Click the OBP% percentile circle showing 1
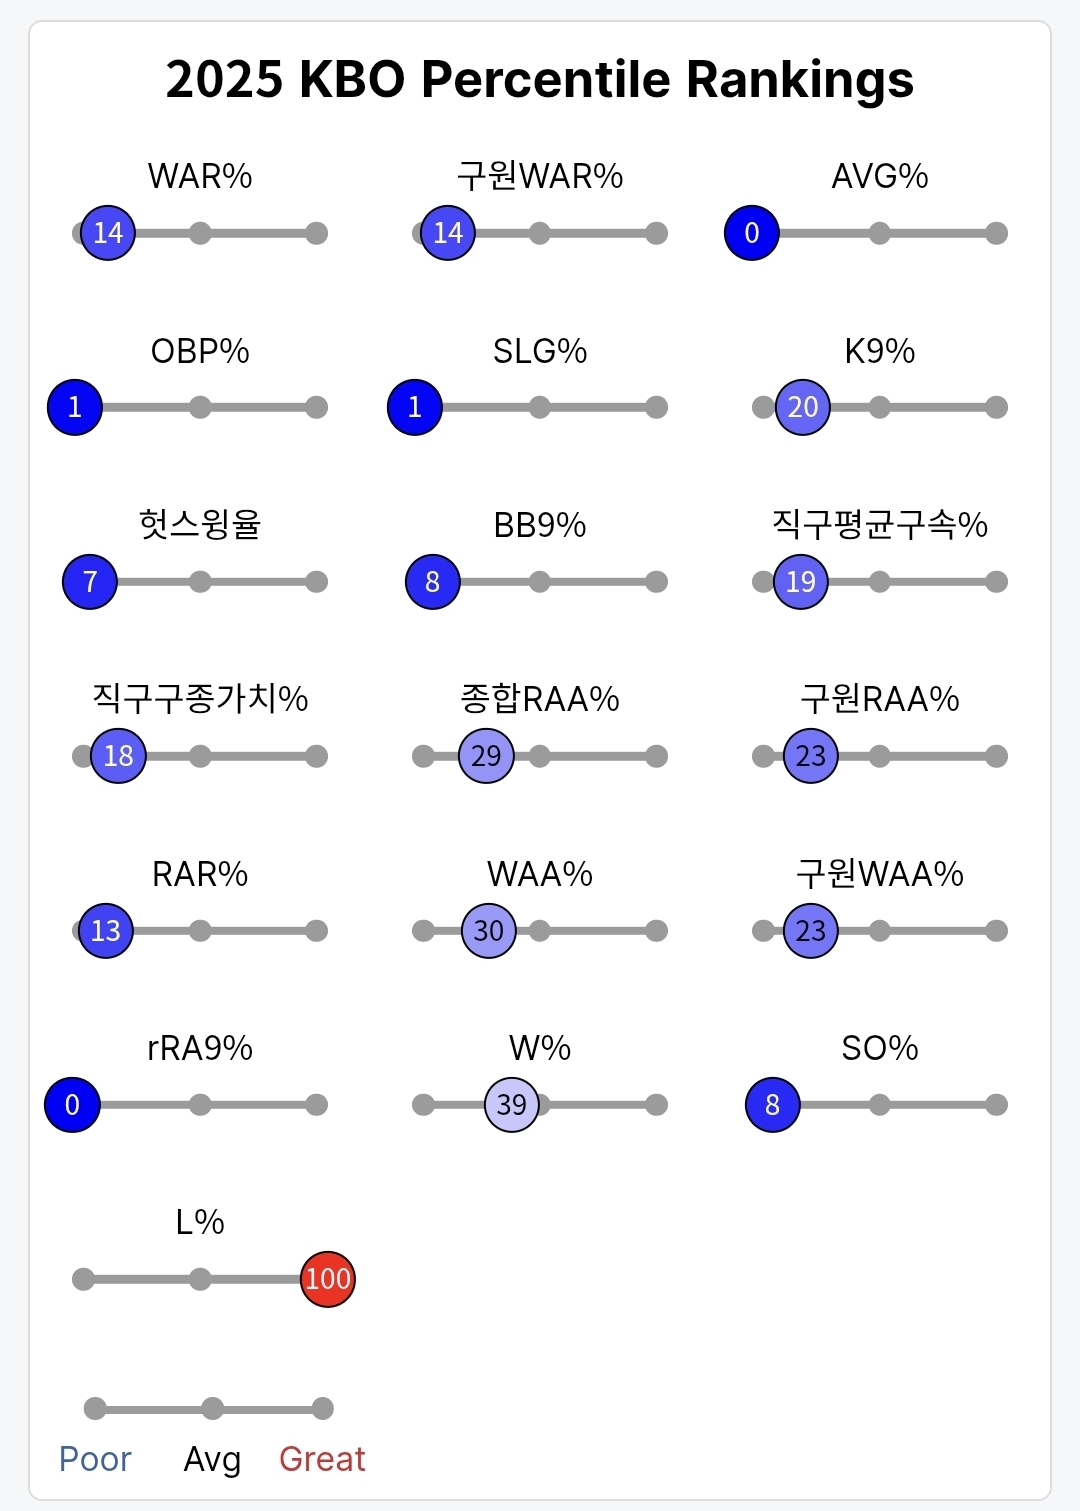Image resolution: width=1080 pixels, height=1511 pixels. [x=75, y=407]
